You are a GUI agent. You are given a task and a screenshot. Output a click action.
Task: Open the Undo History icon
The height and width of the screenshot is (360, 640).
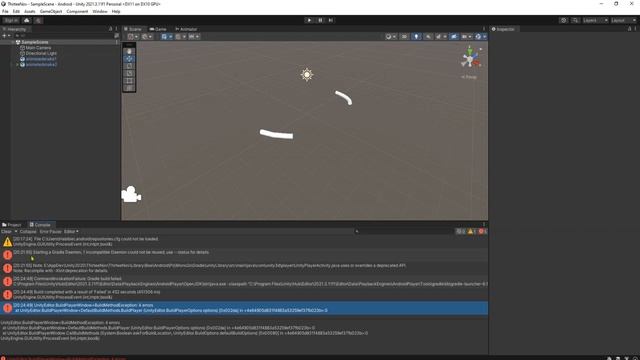tap(563, 20)
